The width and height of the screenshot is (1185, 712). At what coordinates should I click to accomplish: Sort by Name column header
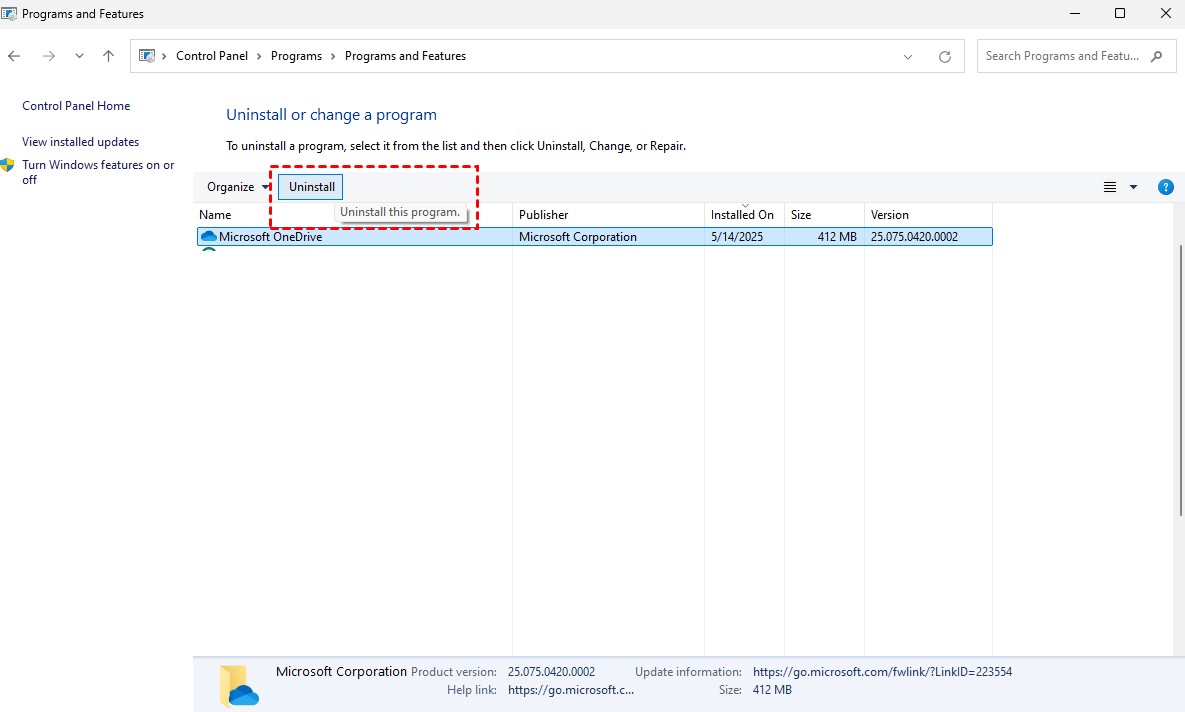215,215
